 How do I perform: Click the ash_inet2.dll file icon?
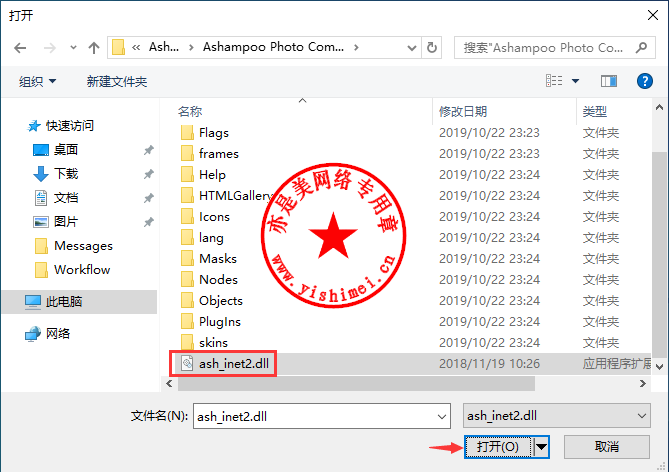[x=187, y=364]
